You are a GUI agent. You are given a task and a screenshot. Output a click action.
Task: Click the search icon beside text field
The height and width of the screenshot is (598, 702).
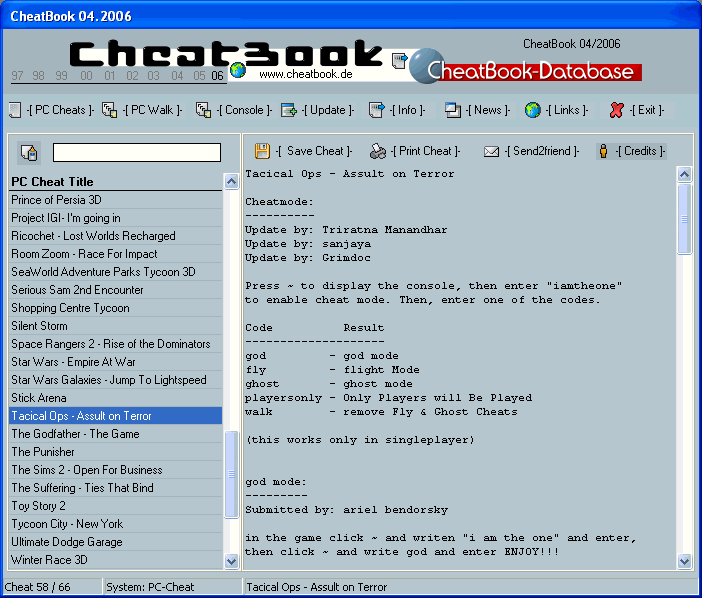(x=29, y=152)
